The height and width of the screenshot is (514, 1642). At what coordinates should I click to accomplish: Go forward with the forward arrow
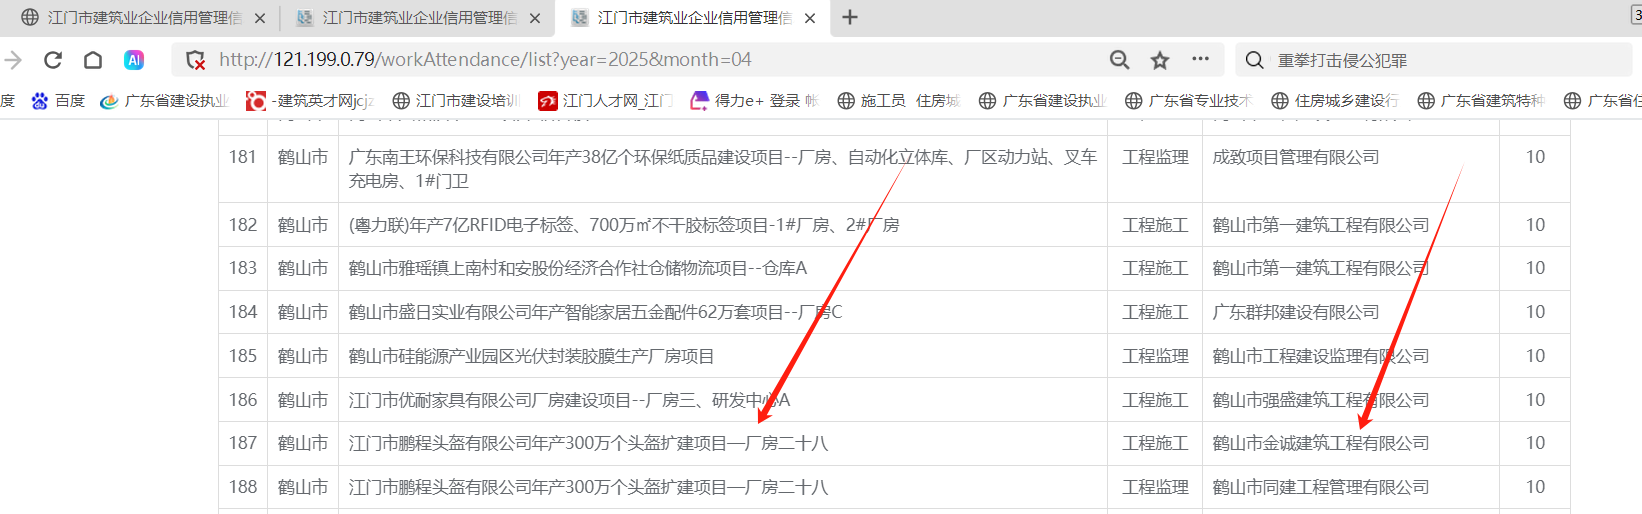pos(13,60)
